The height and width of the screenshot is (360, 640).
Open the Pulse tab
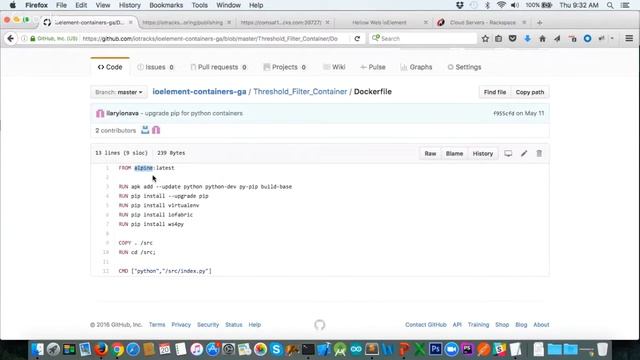(x=373, y=67)
